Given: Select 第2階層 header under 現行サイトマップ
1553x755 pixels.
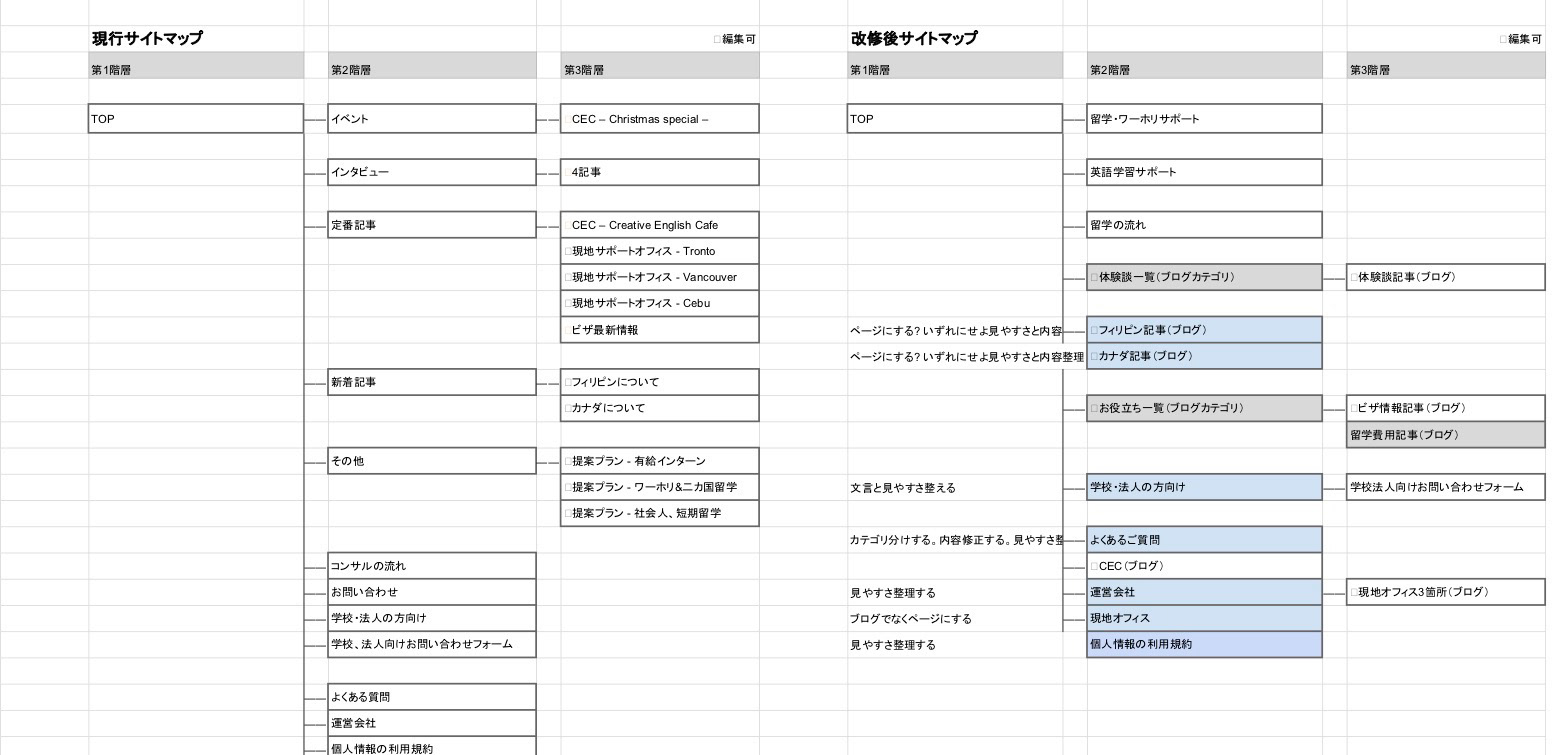Looking at the screenshot, I should 432,66.
